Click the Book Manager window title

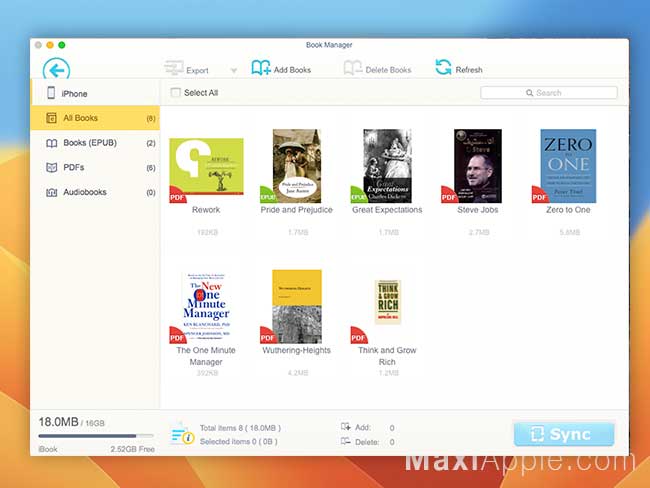tap(329, 45)
